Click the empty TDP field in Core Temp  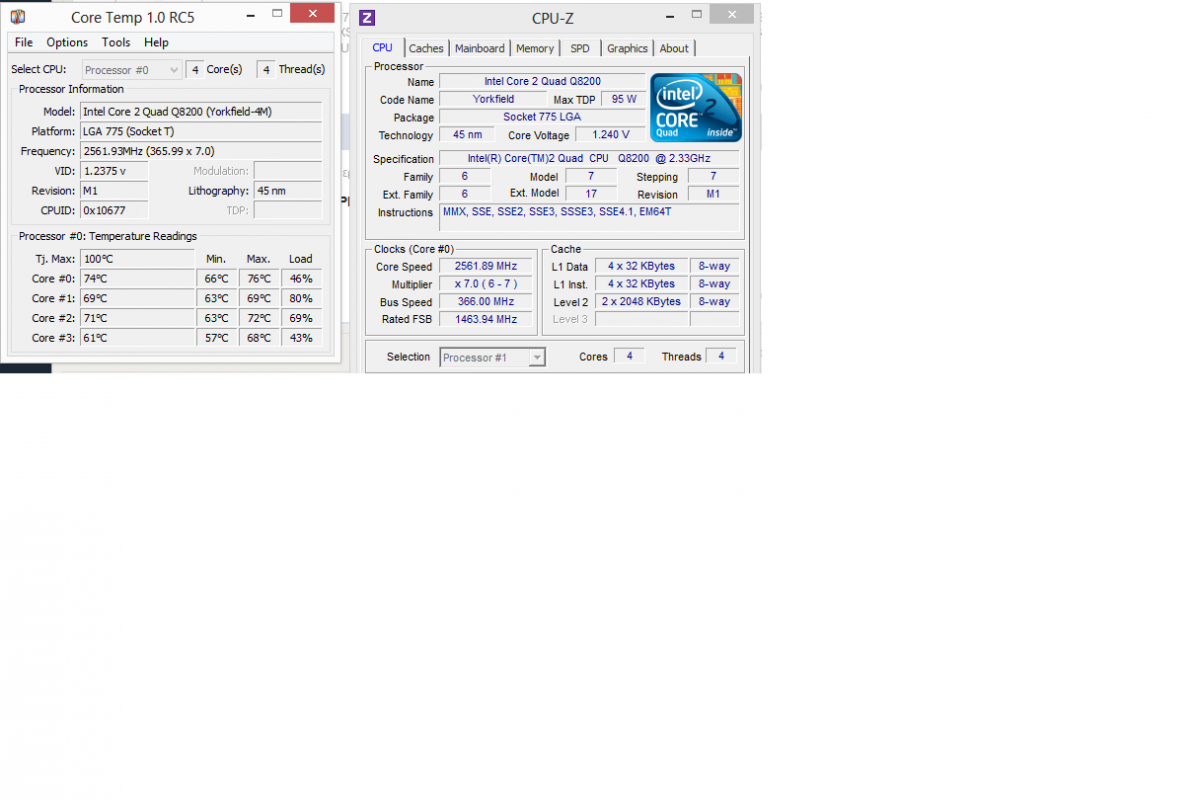tap(288, 210)
